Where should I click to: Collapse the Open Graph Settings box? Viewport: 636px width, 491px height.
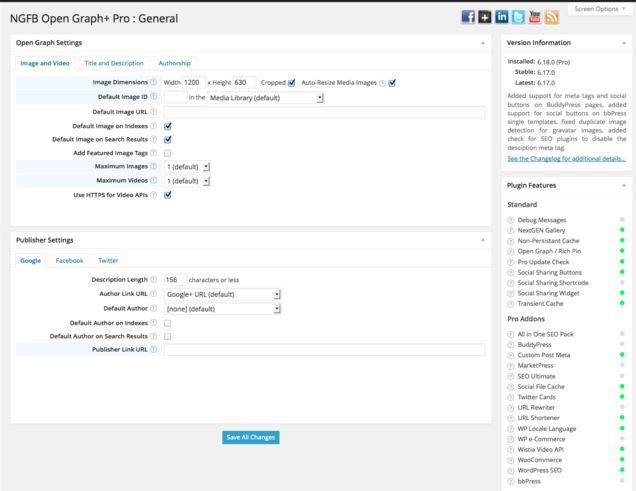click(x=483, y=43)
